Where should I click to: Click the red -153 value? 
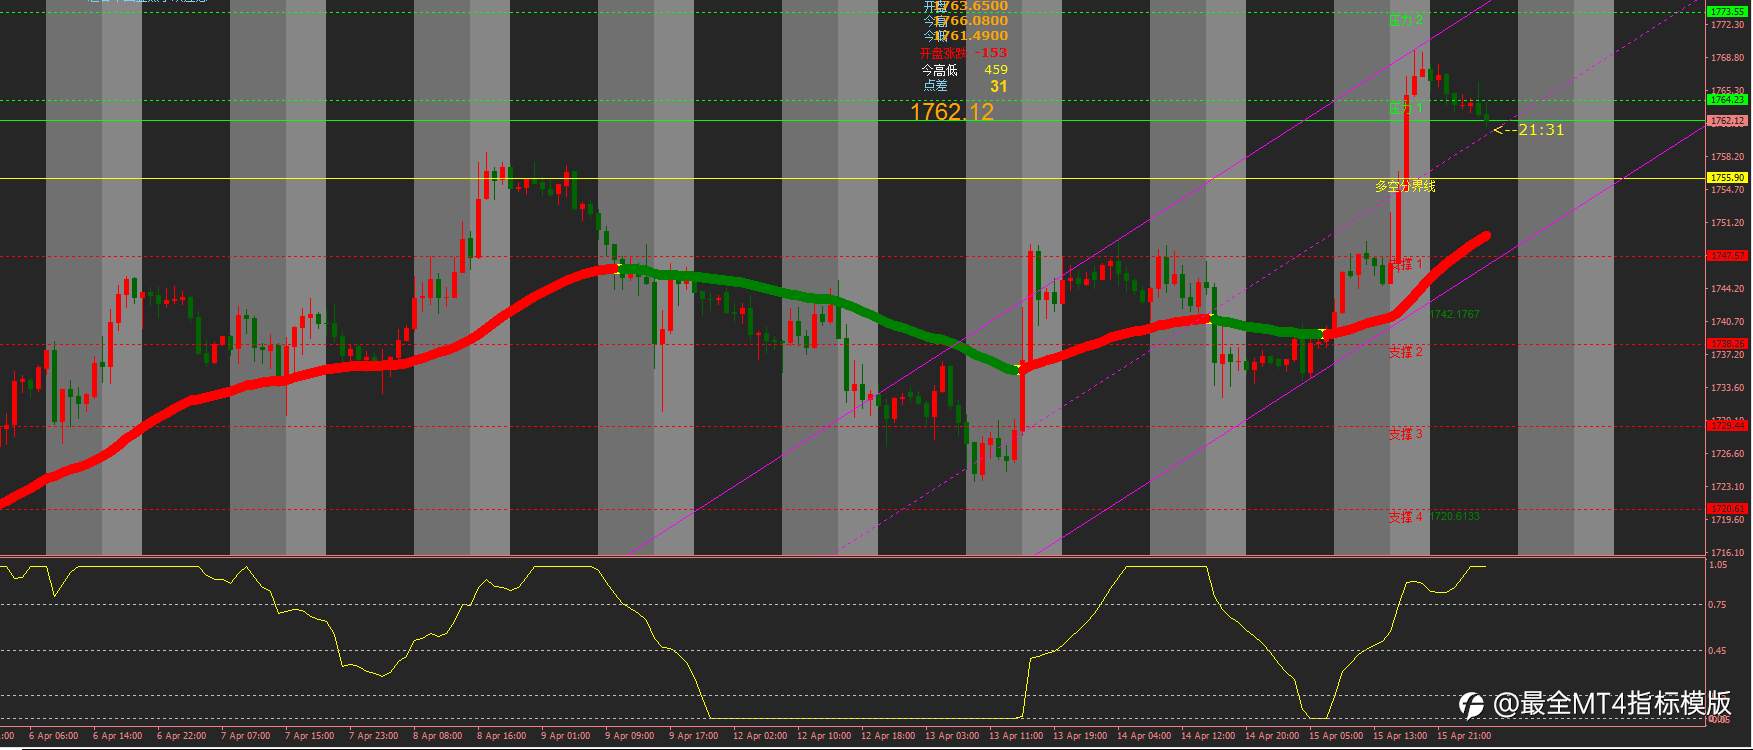[992, 53]
